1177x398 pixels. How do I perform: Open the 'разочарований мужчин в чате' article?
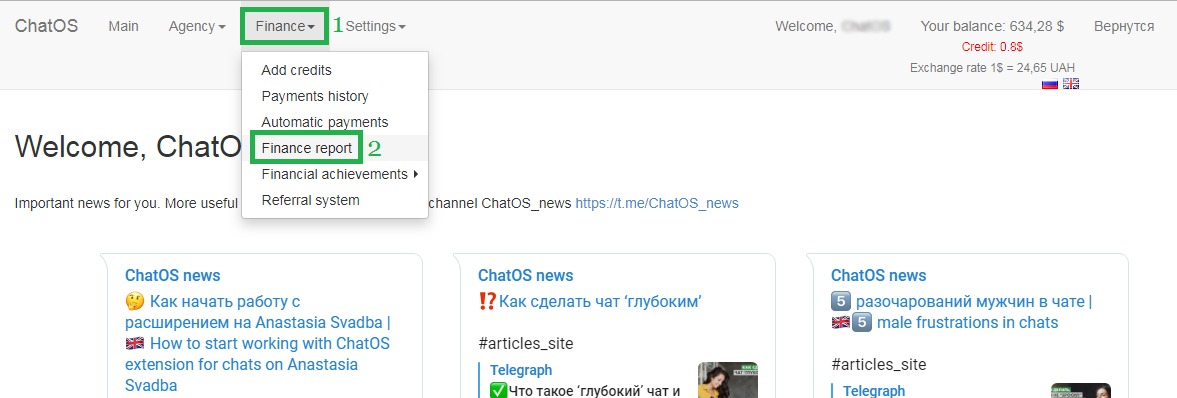click(x=962, y=312)
